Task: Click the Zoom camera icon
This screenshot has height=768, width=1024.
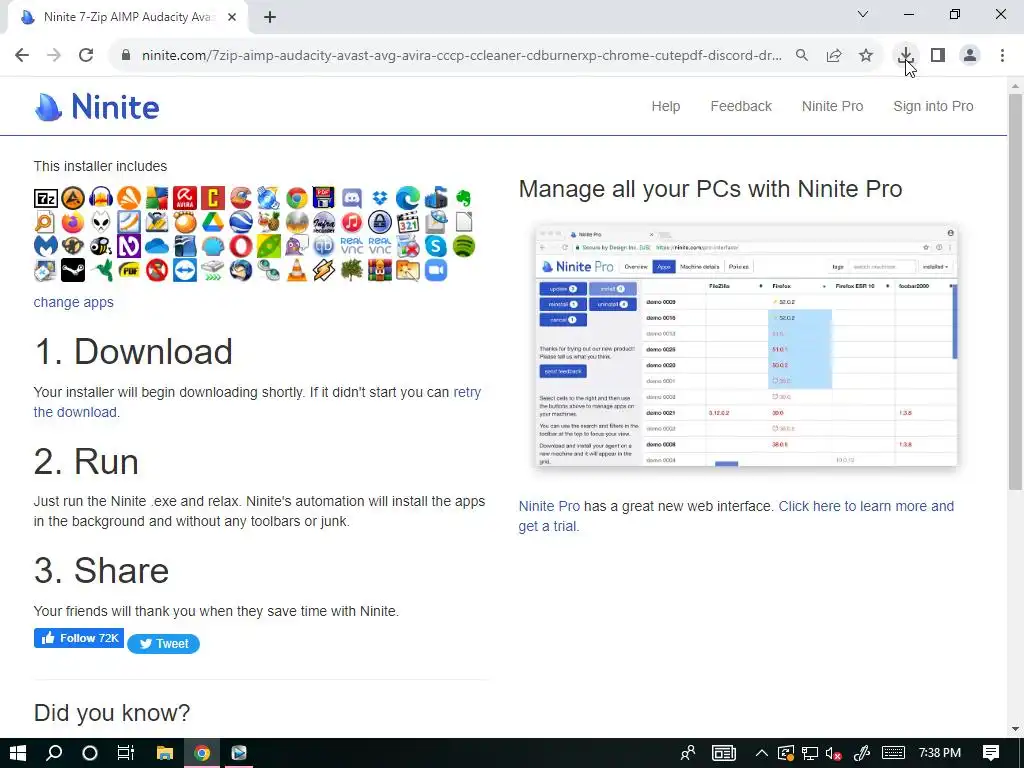Action: point(436,270)
